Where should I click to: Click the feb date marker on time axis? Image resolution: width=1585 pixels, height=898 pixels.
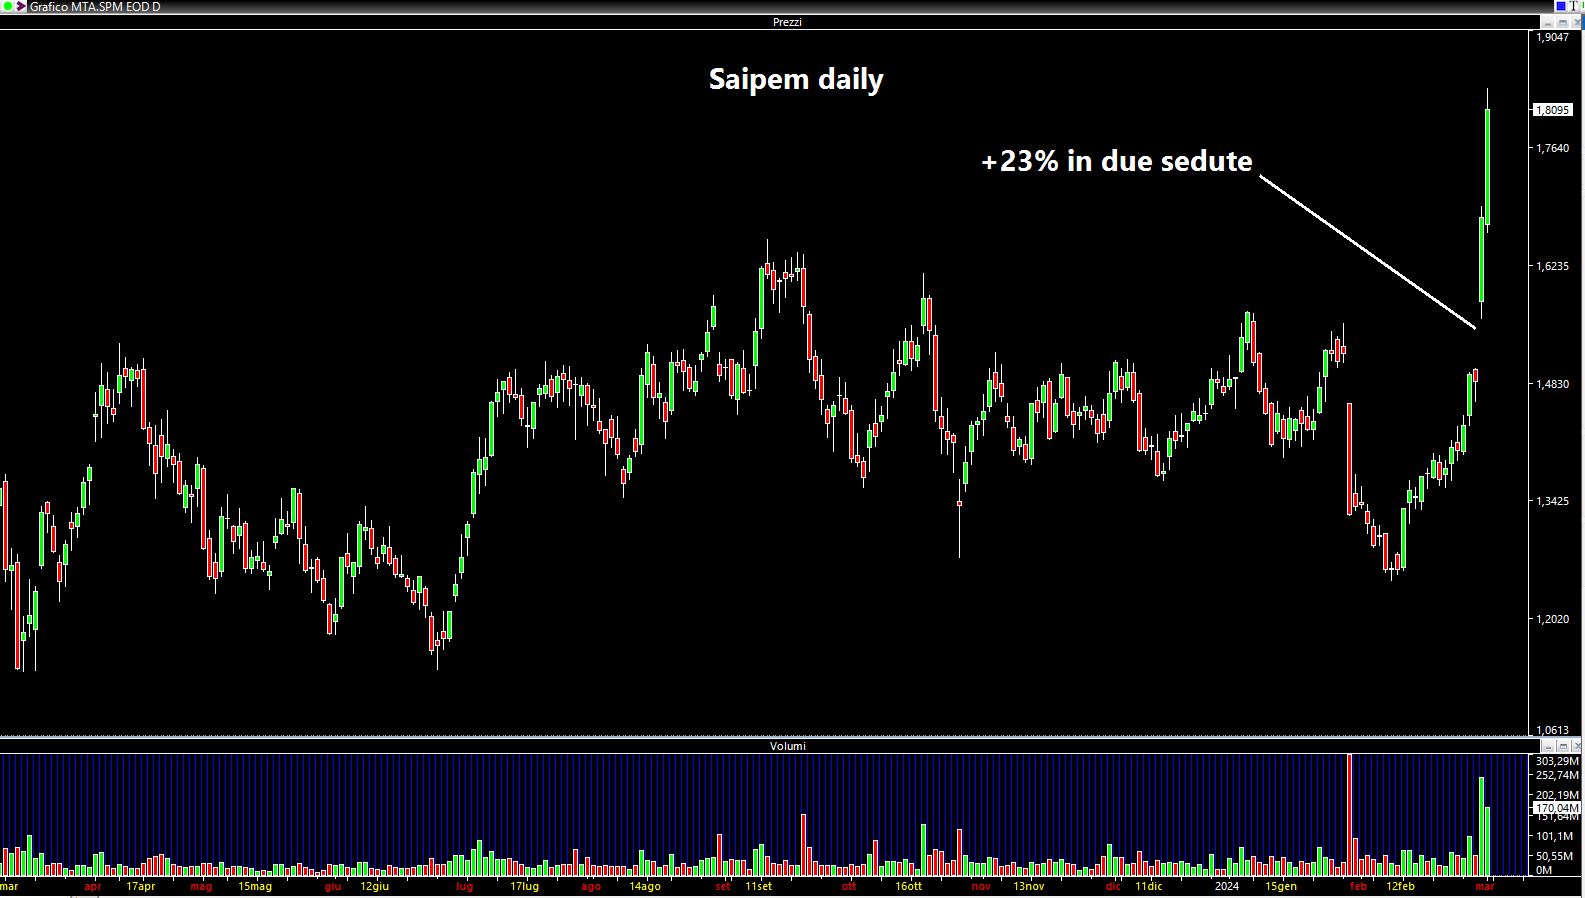click(x=1358, y=886)
